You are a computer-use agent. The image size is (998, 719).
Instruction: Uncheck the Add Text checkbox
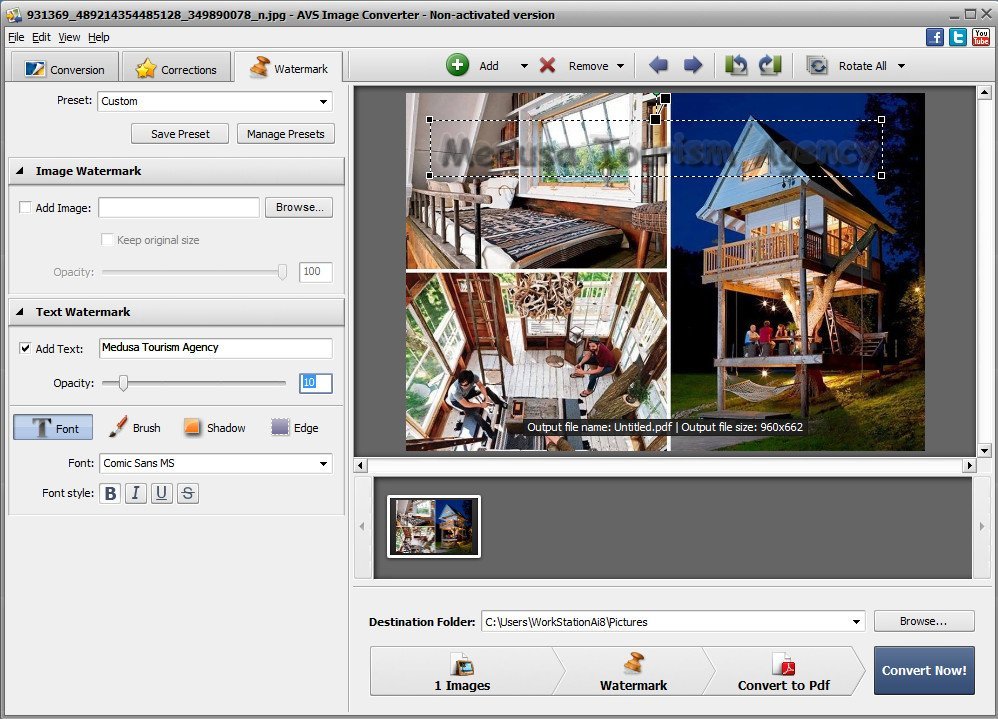pyautogui.click(x=25, y=348)
